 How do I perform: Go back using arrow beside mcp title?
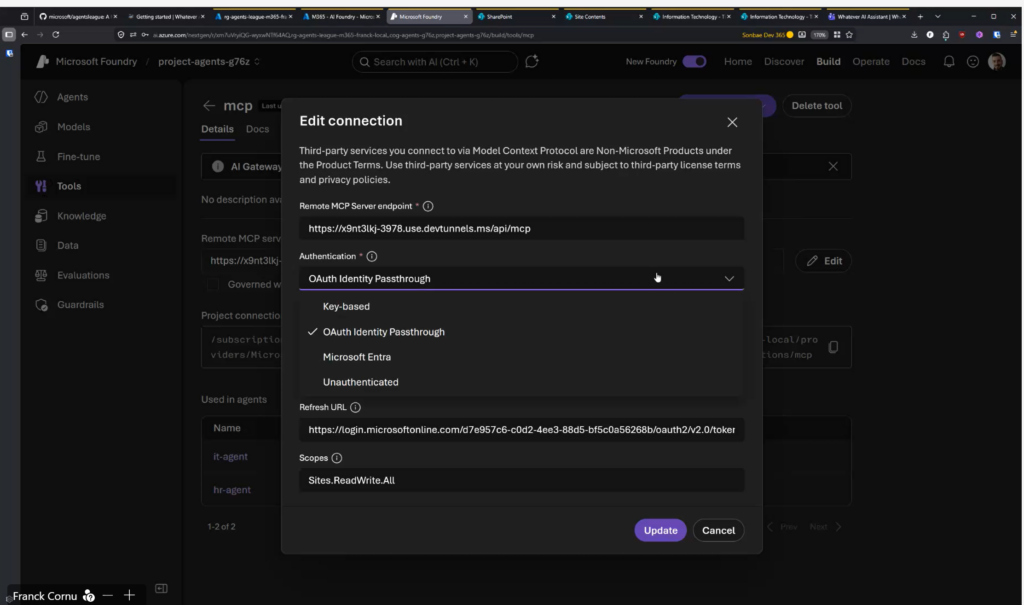pos(209,106)
